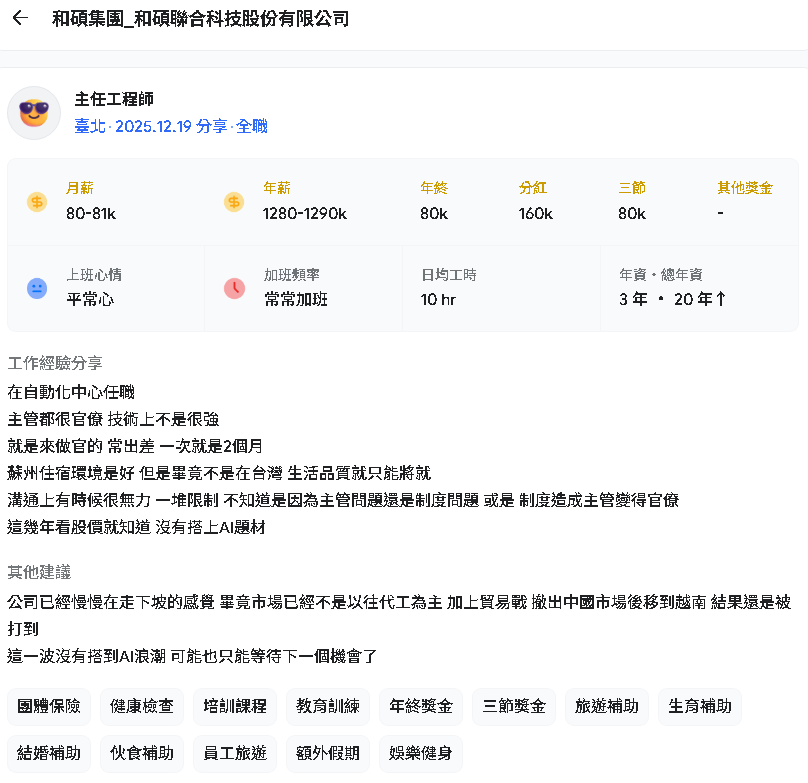Select the 年終獎金 benefit tag
The image size is (808, 783).
421,706
